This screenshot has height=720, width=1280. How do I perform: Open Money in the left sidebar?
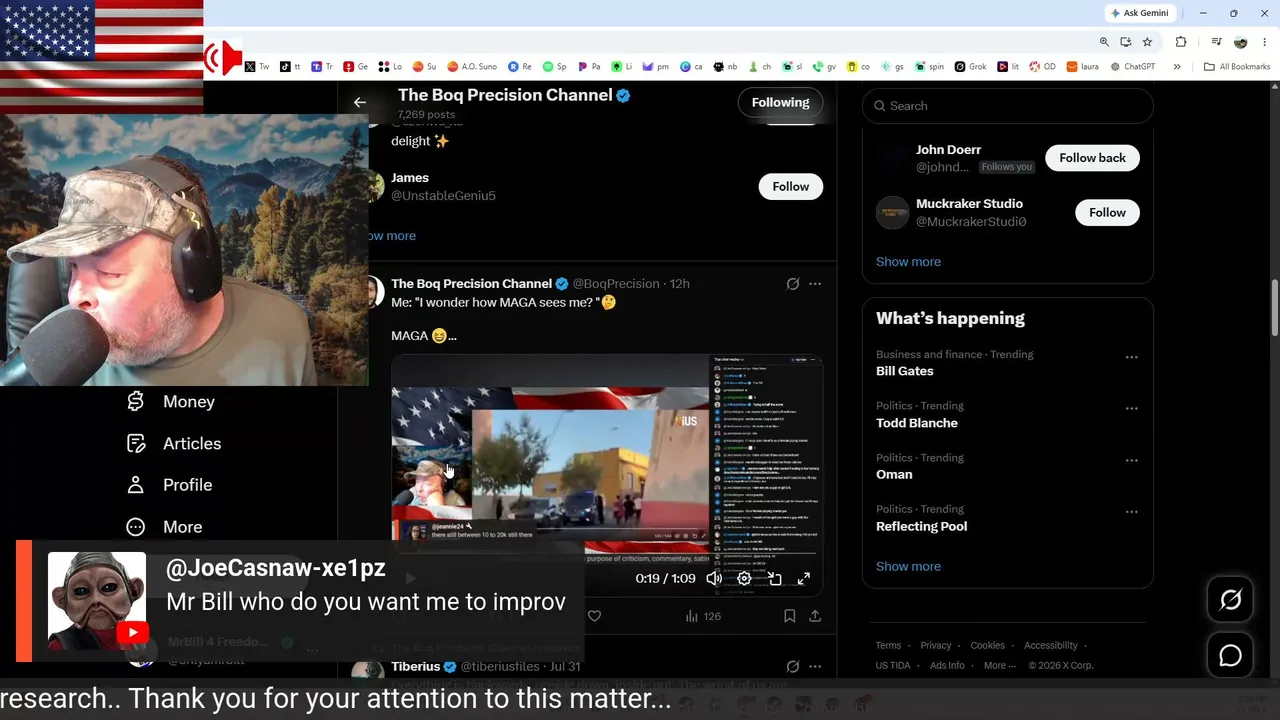tap(171, 401)
